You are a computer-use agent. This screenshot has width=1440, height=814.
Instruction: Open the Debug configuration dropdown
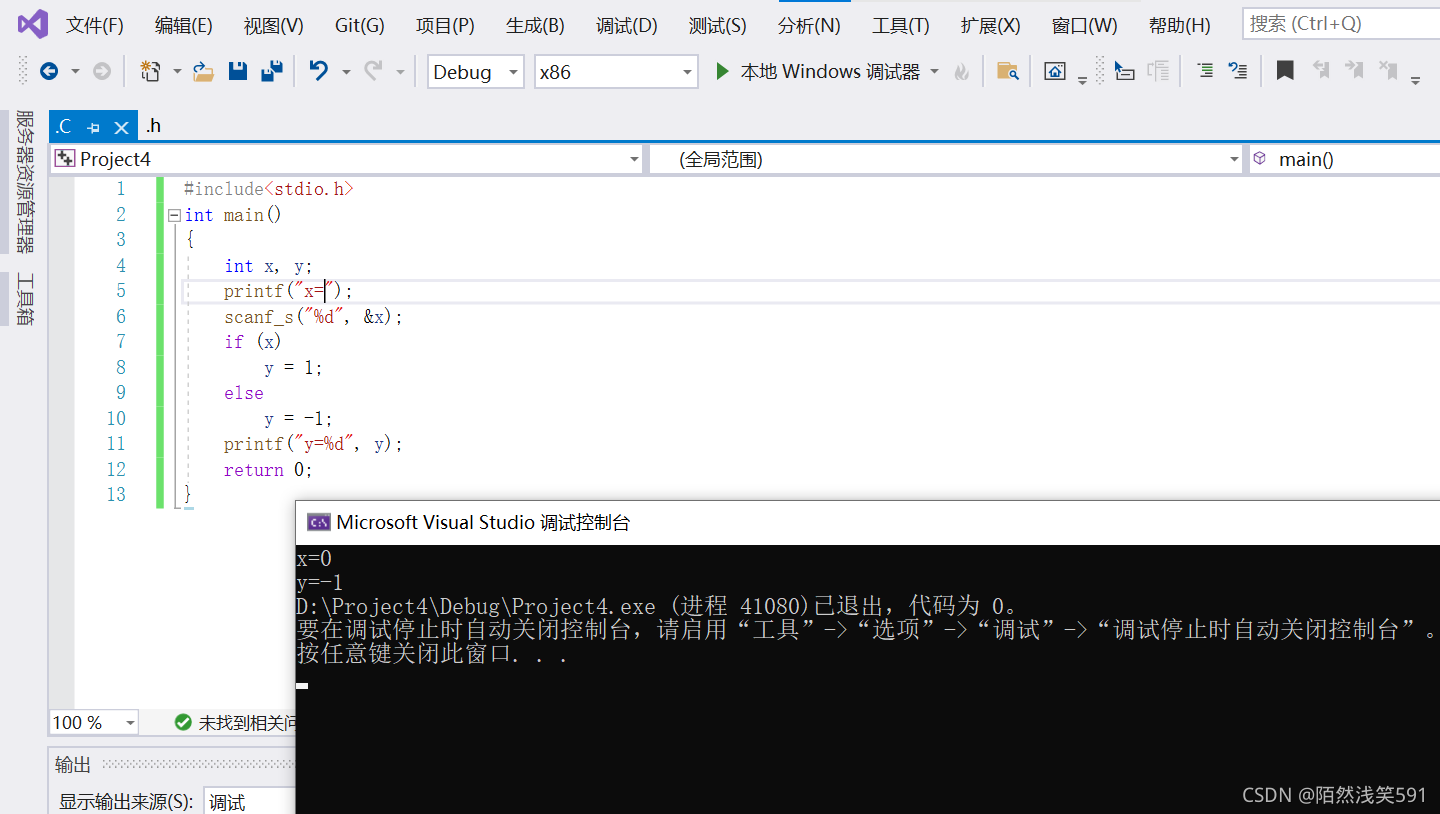point(476,72)
